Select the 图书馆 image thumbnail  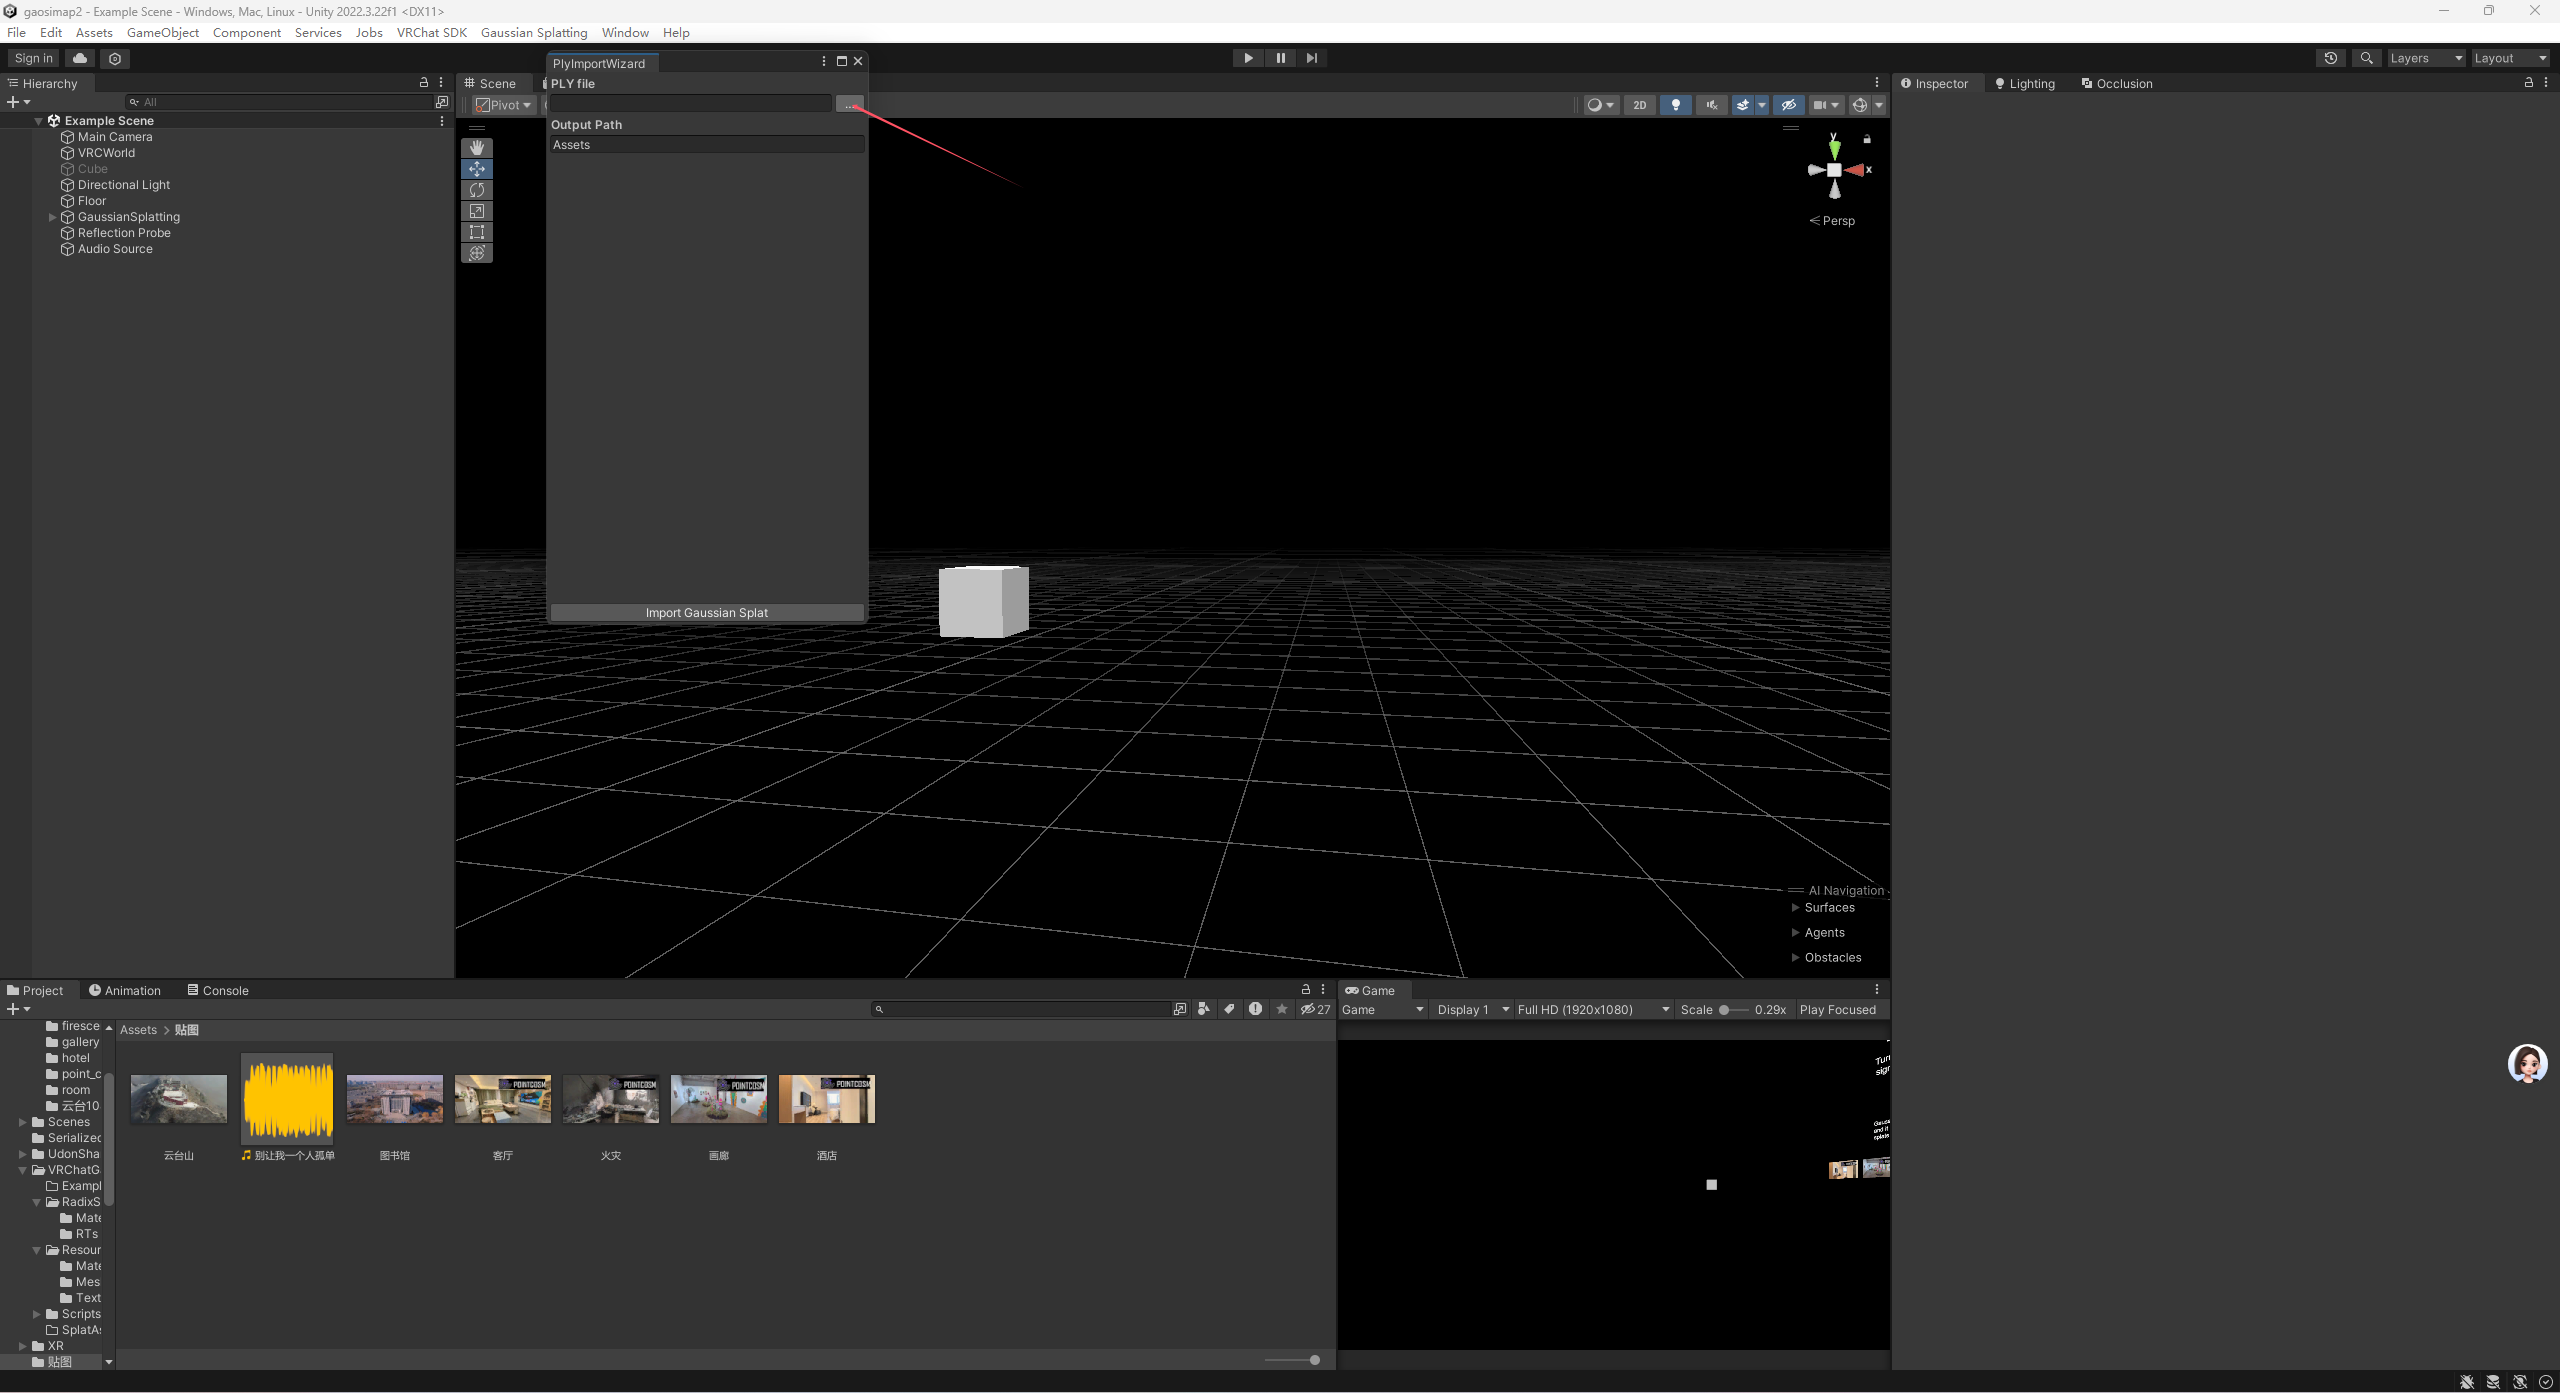pos(395,1099)
